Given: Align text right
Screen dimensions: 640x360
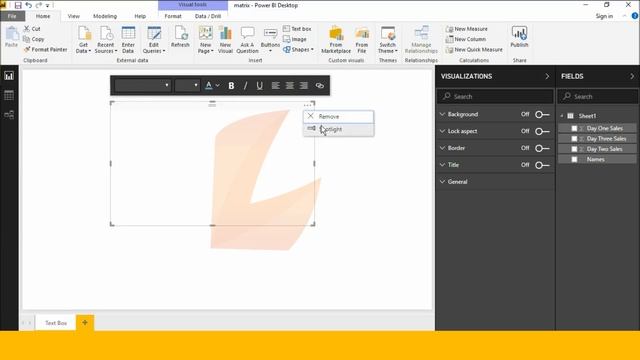Looking at the screenshot, I should pyautogui.click(x=304, y=86).
